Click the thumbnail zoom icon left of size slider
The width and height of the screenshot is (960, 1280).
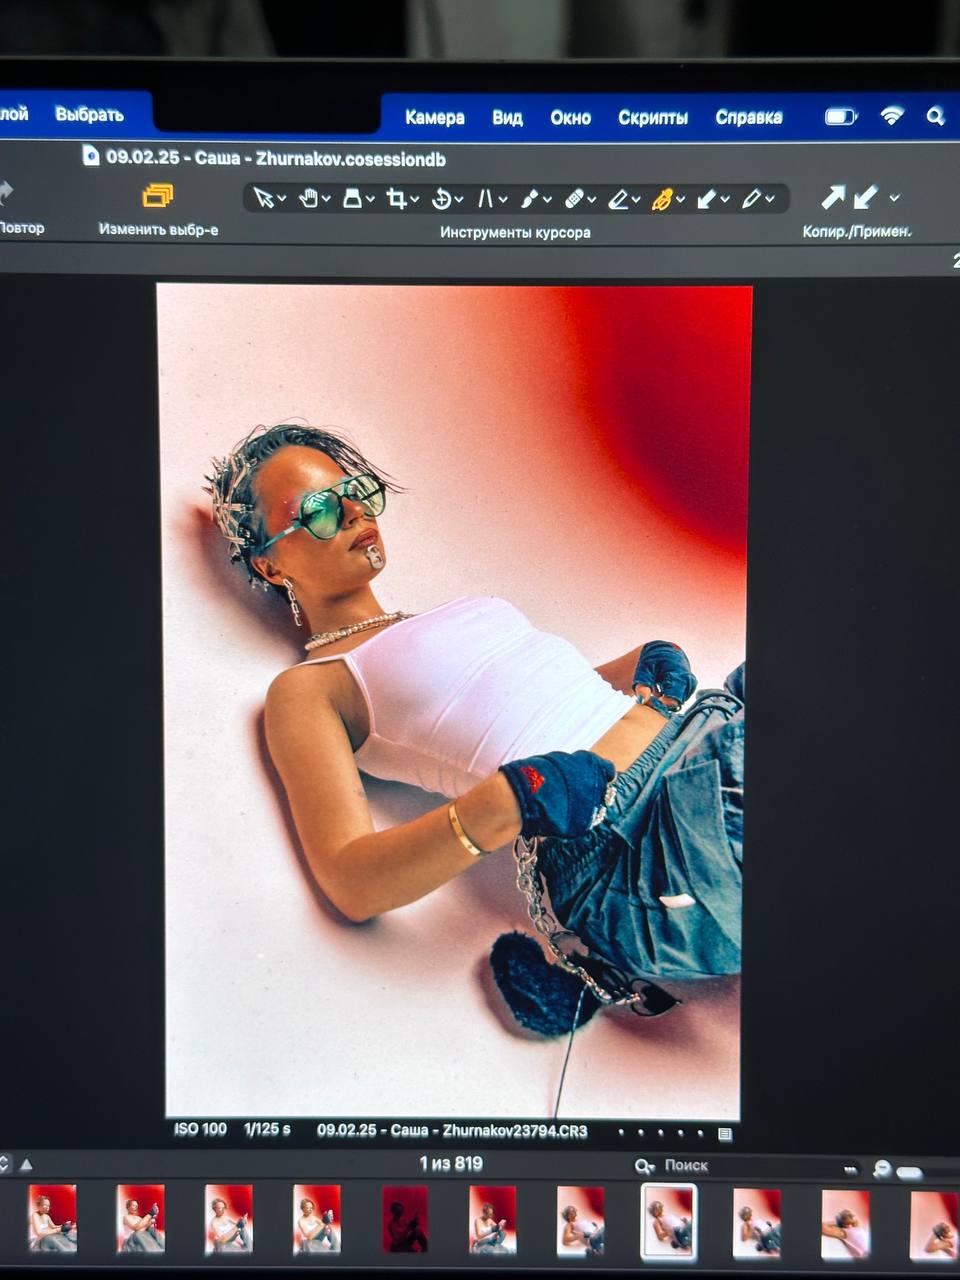click(882, 1168)
